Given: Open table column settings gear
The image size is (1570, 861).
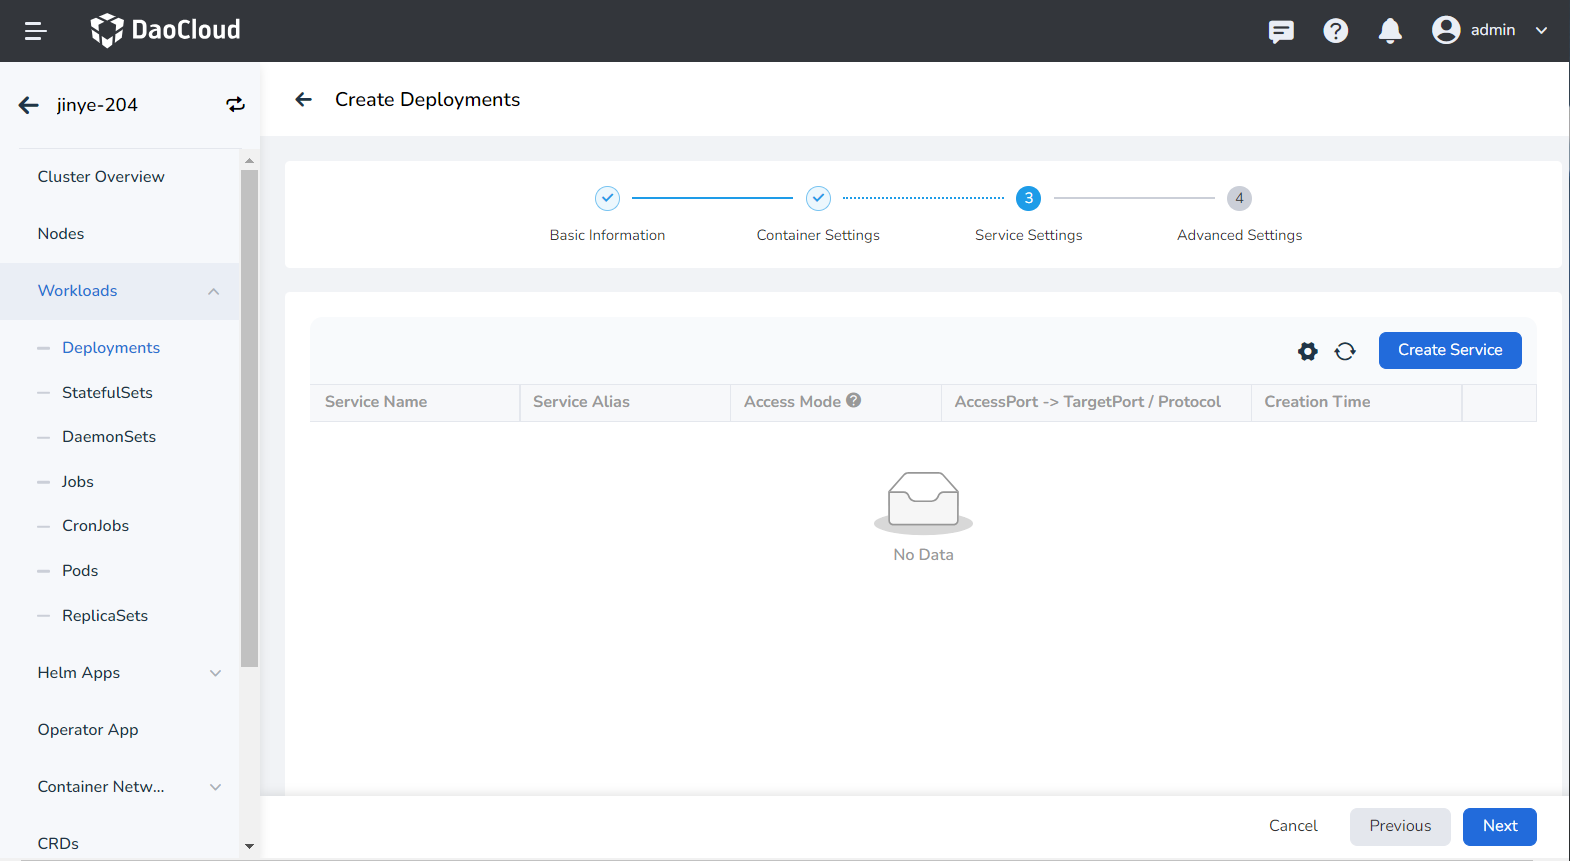Looking at the screenshot, I should [1307, 351].
